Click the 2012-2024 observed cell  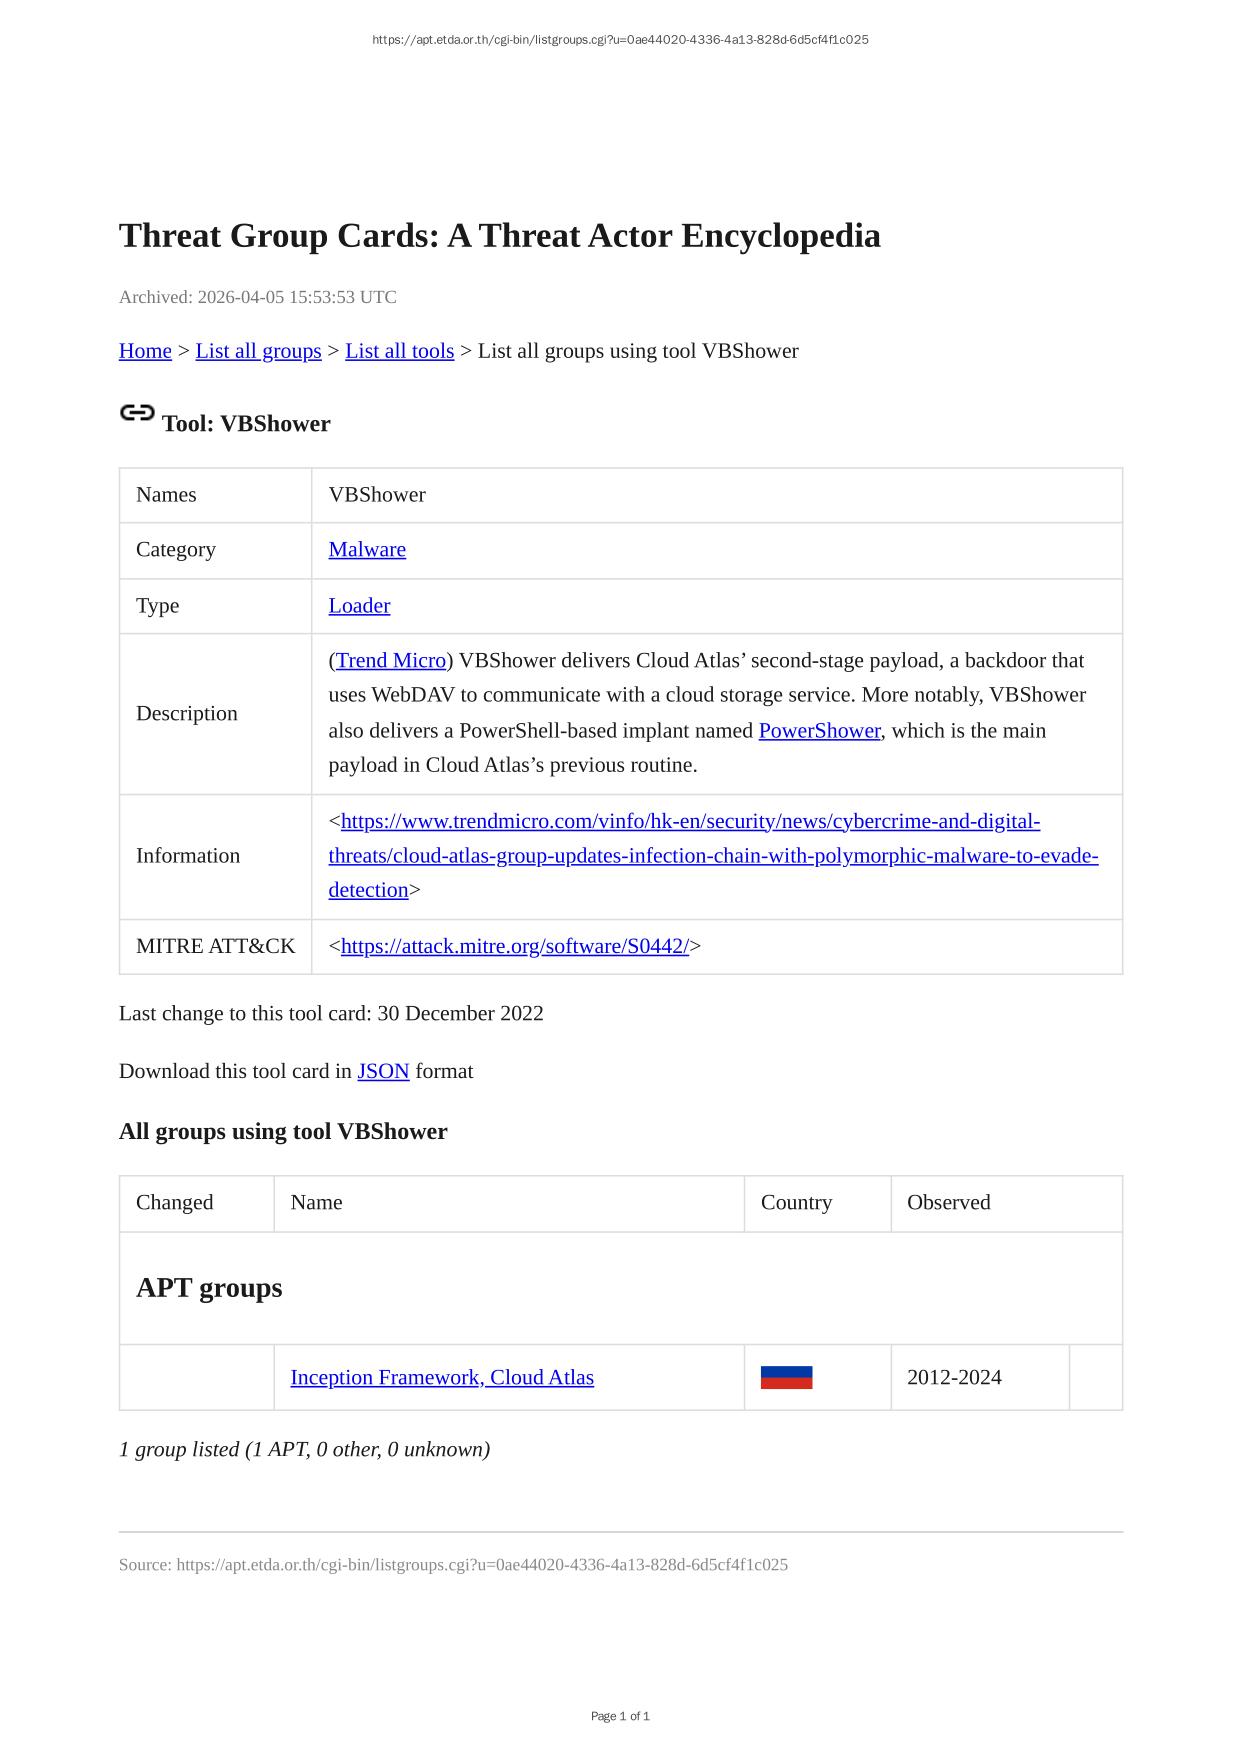954,1377
